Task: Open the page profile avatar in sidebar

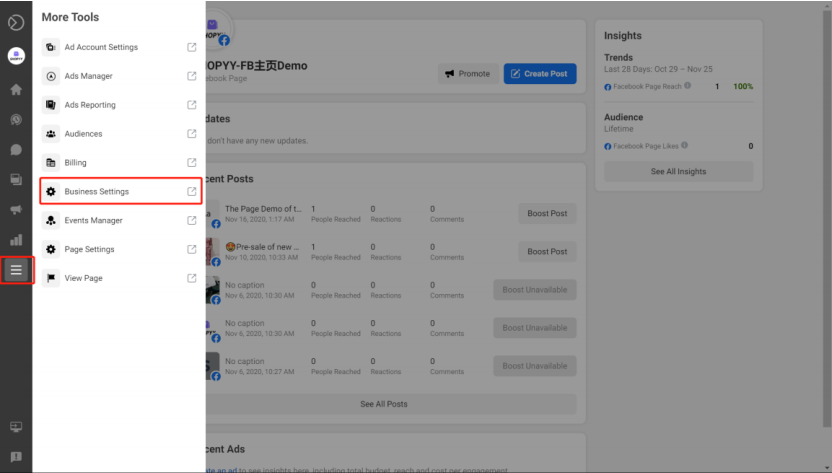Action: tap(16, 56)
